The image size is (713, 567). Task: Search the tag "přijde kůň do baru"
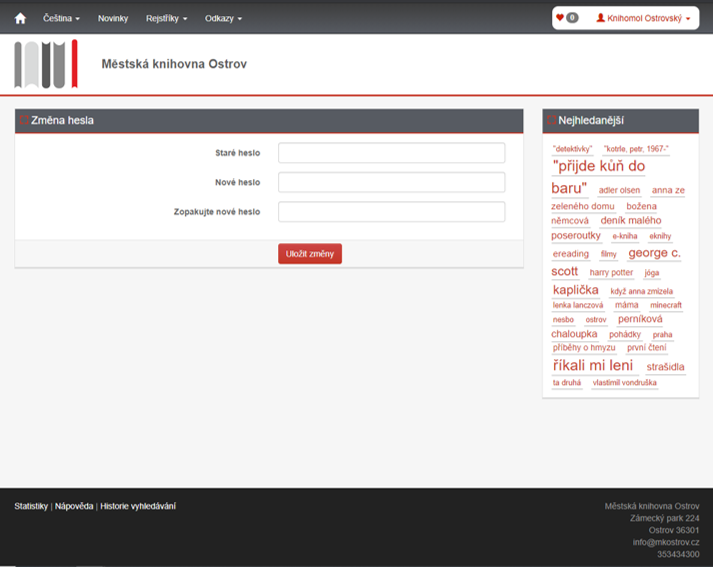coord(598,167)
